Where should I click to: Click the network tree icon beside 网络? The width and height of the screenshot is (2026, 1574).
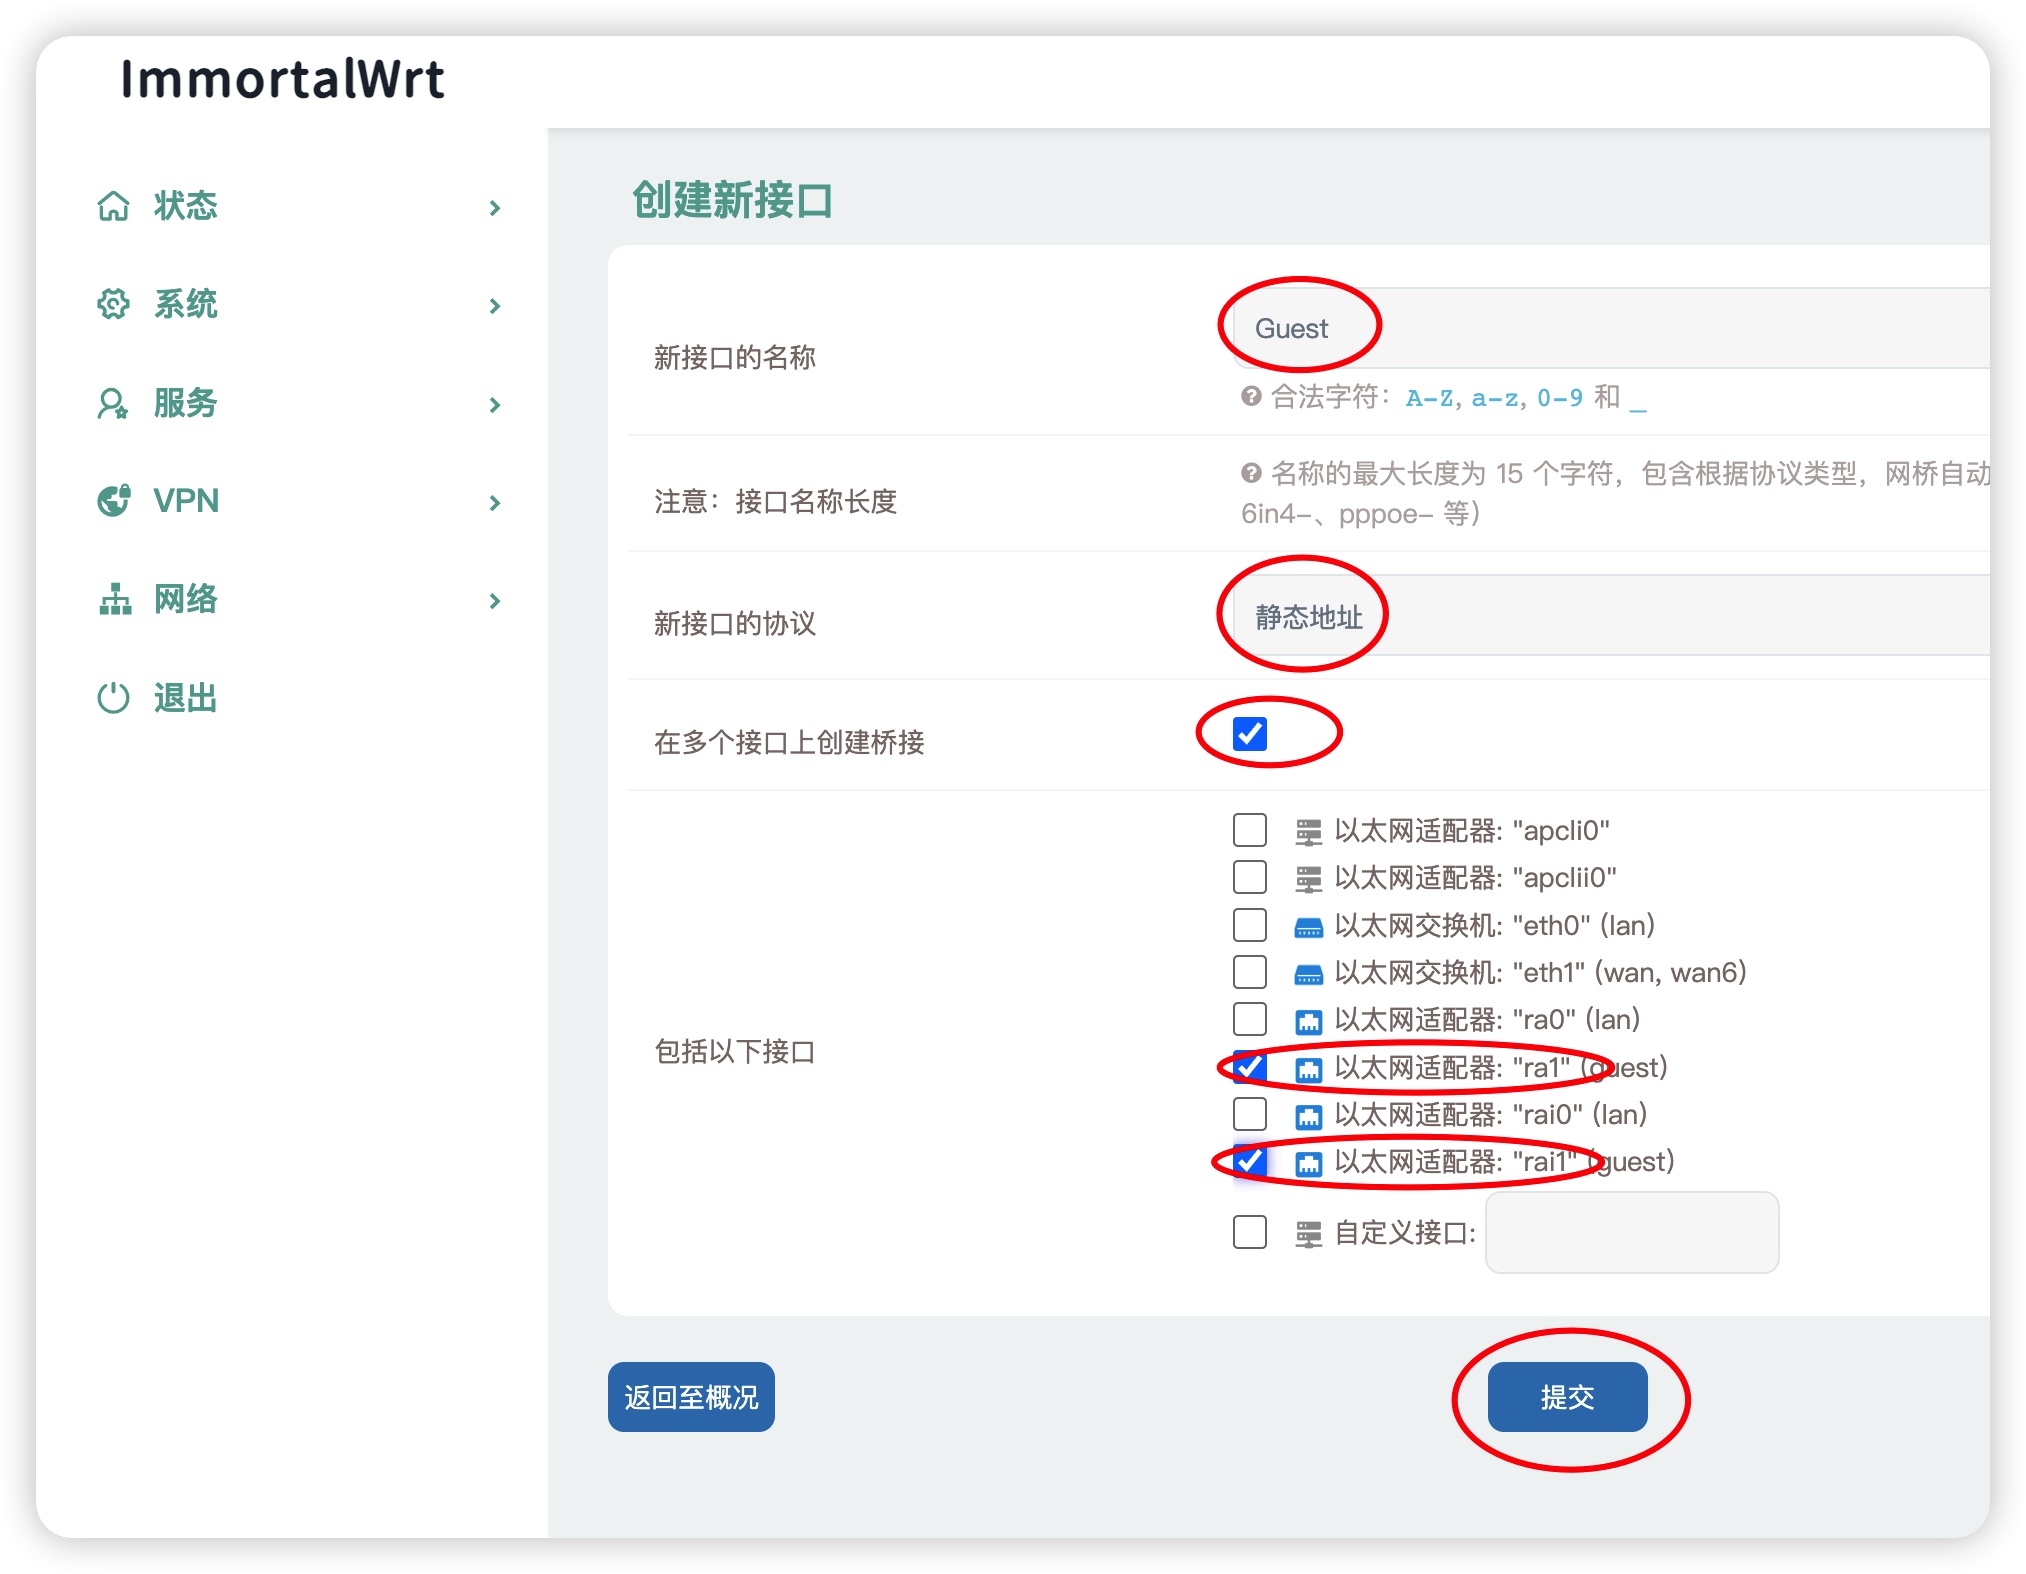[115, 599]
